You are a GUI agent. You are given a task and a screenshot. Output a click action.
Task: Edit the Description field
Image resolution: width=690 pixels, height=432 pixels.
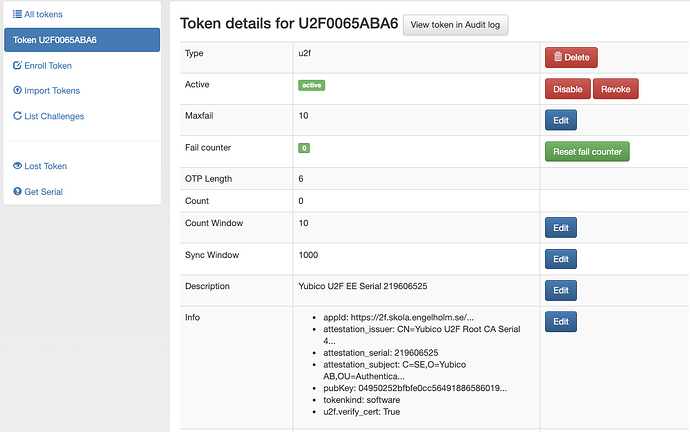[561, 290]
